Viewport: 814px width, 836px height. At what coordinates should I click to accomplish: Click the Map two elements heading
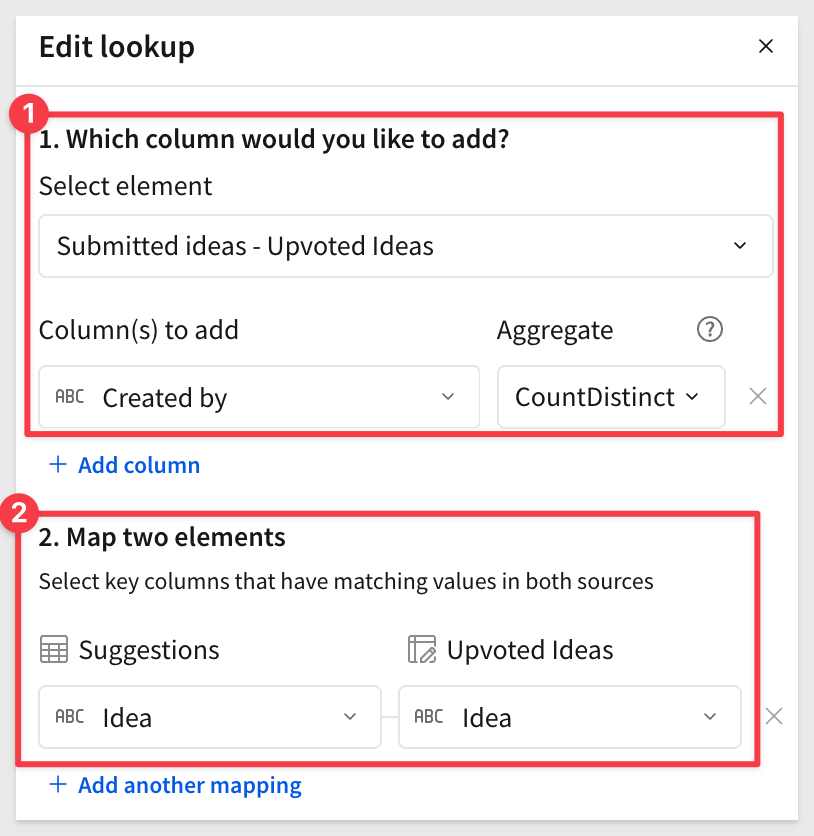click(x=162, y=537)
